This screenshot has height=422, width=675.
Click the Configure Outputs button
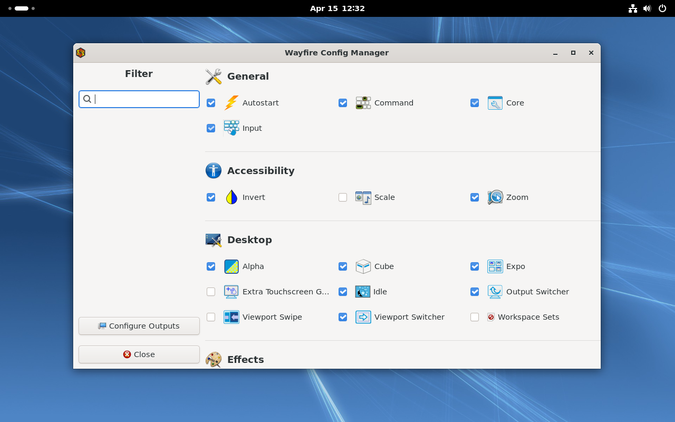point(139,326)
